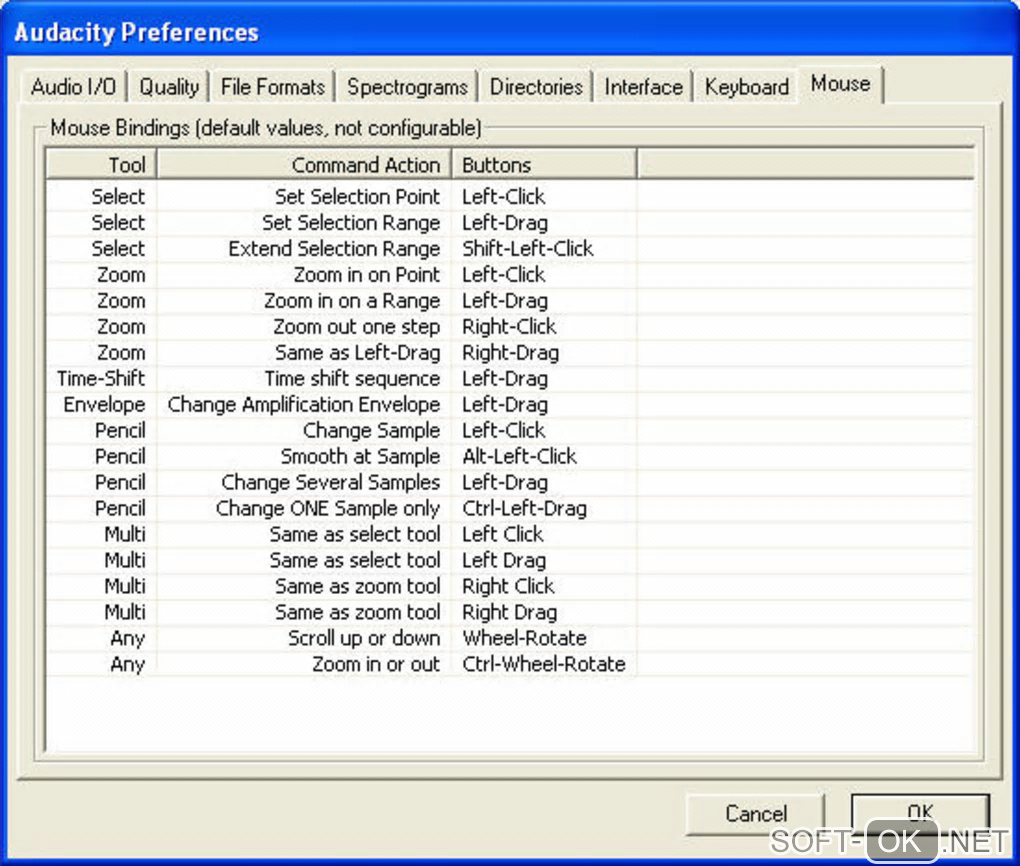The height and width of the screenshot is (866, 1020).
Task: Click Change Amplification Envelope entry
Action: pyautogui.click(x=304, y=405)
